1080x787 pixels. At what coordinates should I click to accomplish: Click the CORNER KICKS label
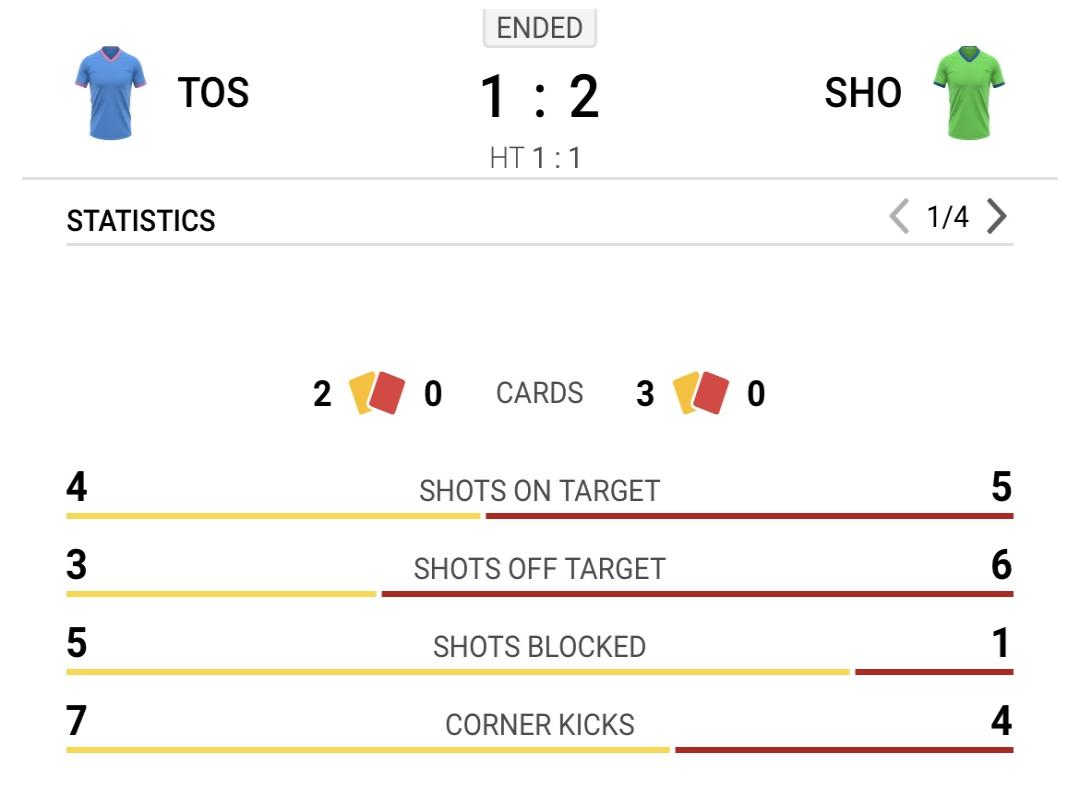click(540, 725)
